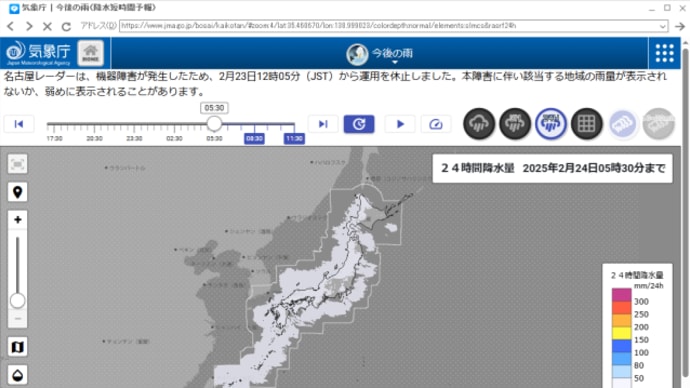690x388 pixels.
Task: Toggle the faded wave layer icon
Action: (622, 124)
